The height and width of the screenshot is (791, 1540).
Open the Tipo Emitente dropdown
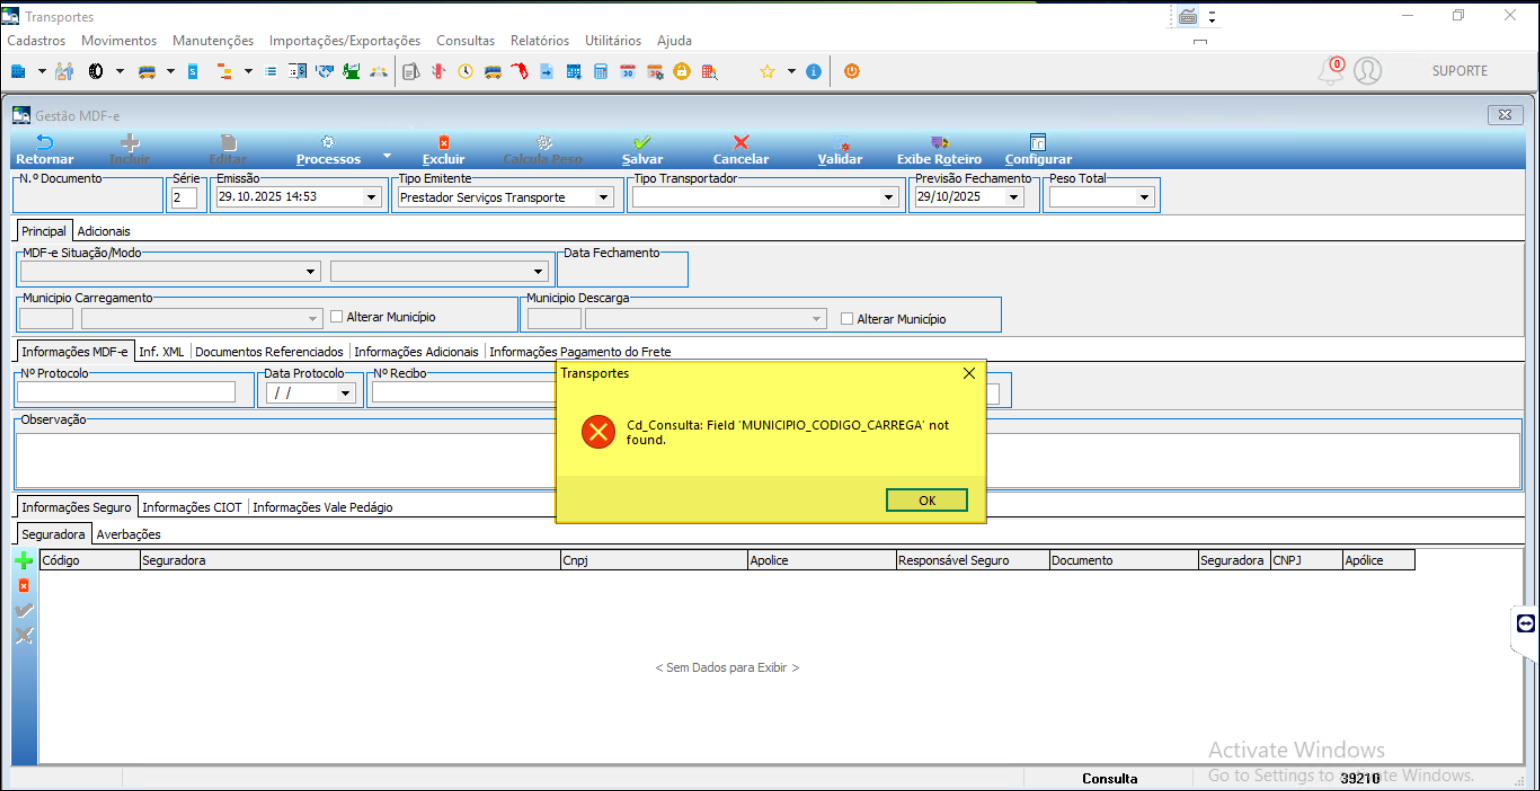pyautogui.click(x=603, y=198)
